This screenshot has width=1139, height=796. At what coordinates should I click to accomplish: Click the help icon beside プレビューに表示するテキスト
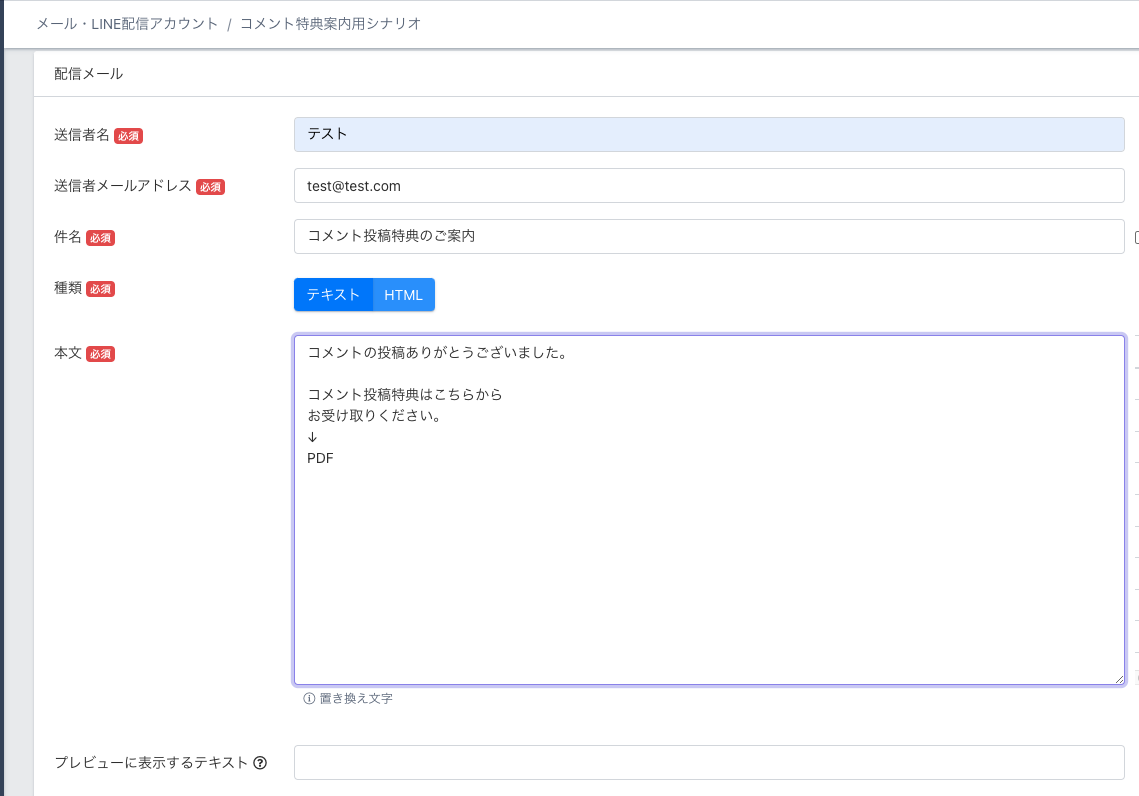[260, 763]
